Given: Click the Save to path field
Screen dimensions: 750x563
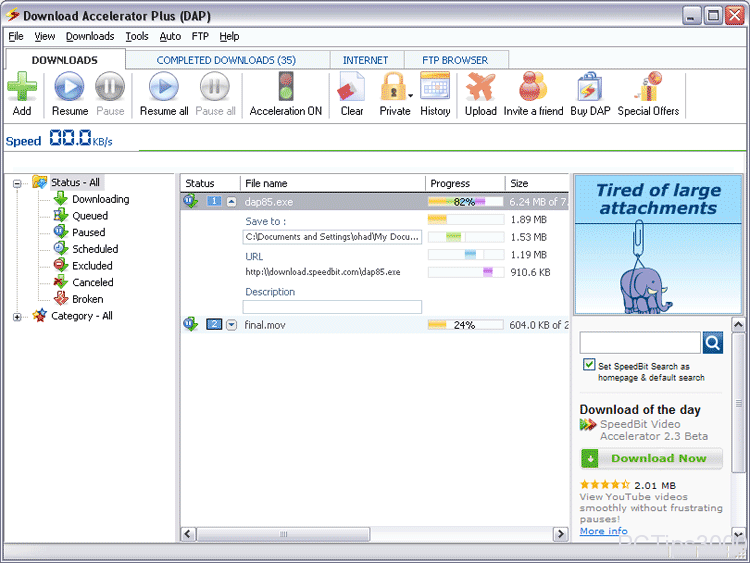Looking at the screenshot, I should click(x=332, y=237).
